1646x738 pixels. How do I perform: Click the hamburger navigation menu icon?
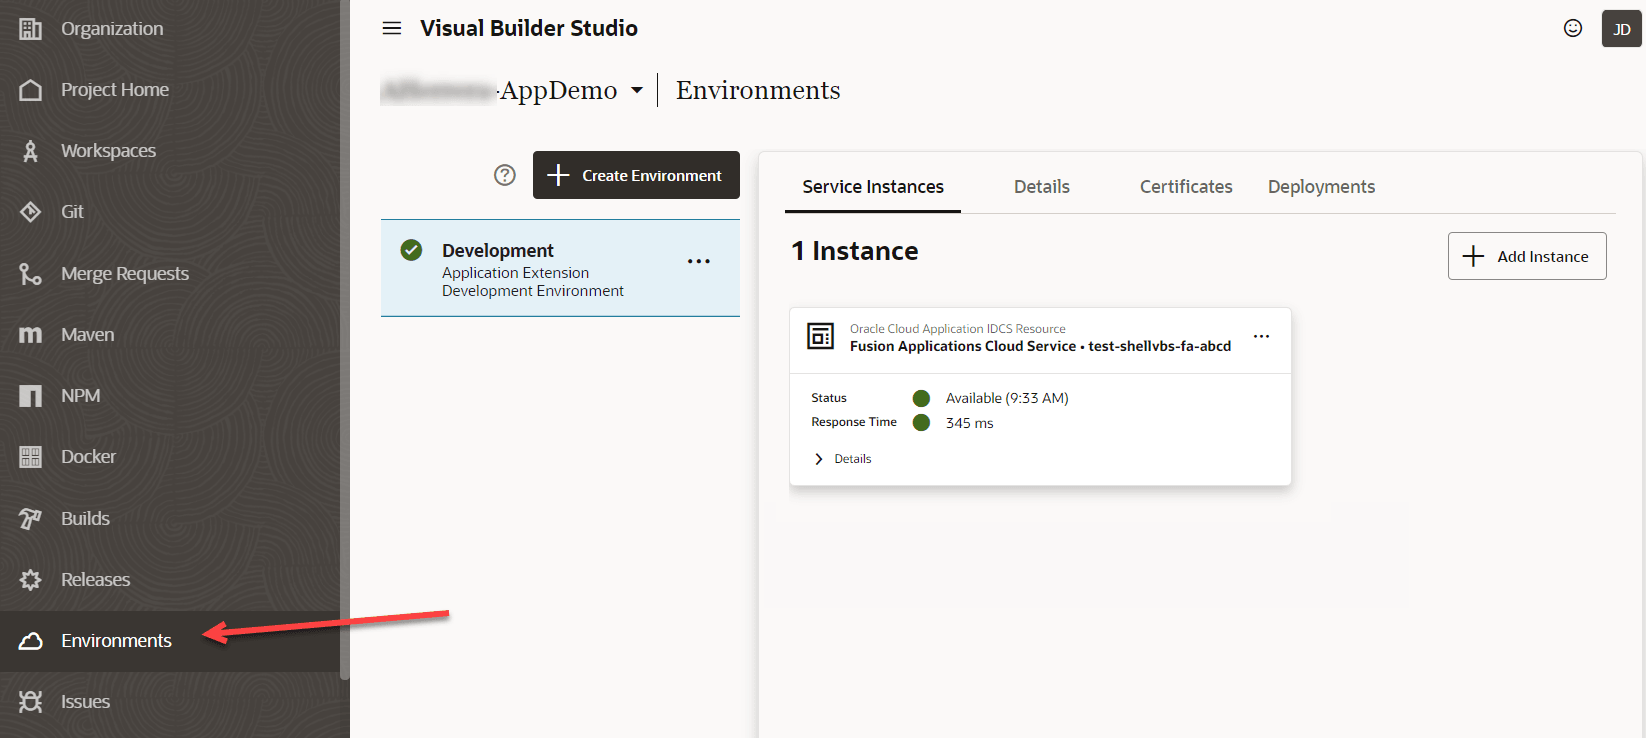392,28
